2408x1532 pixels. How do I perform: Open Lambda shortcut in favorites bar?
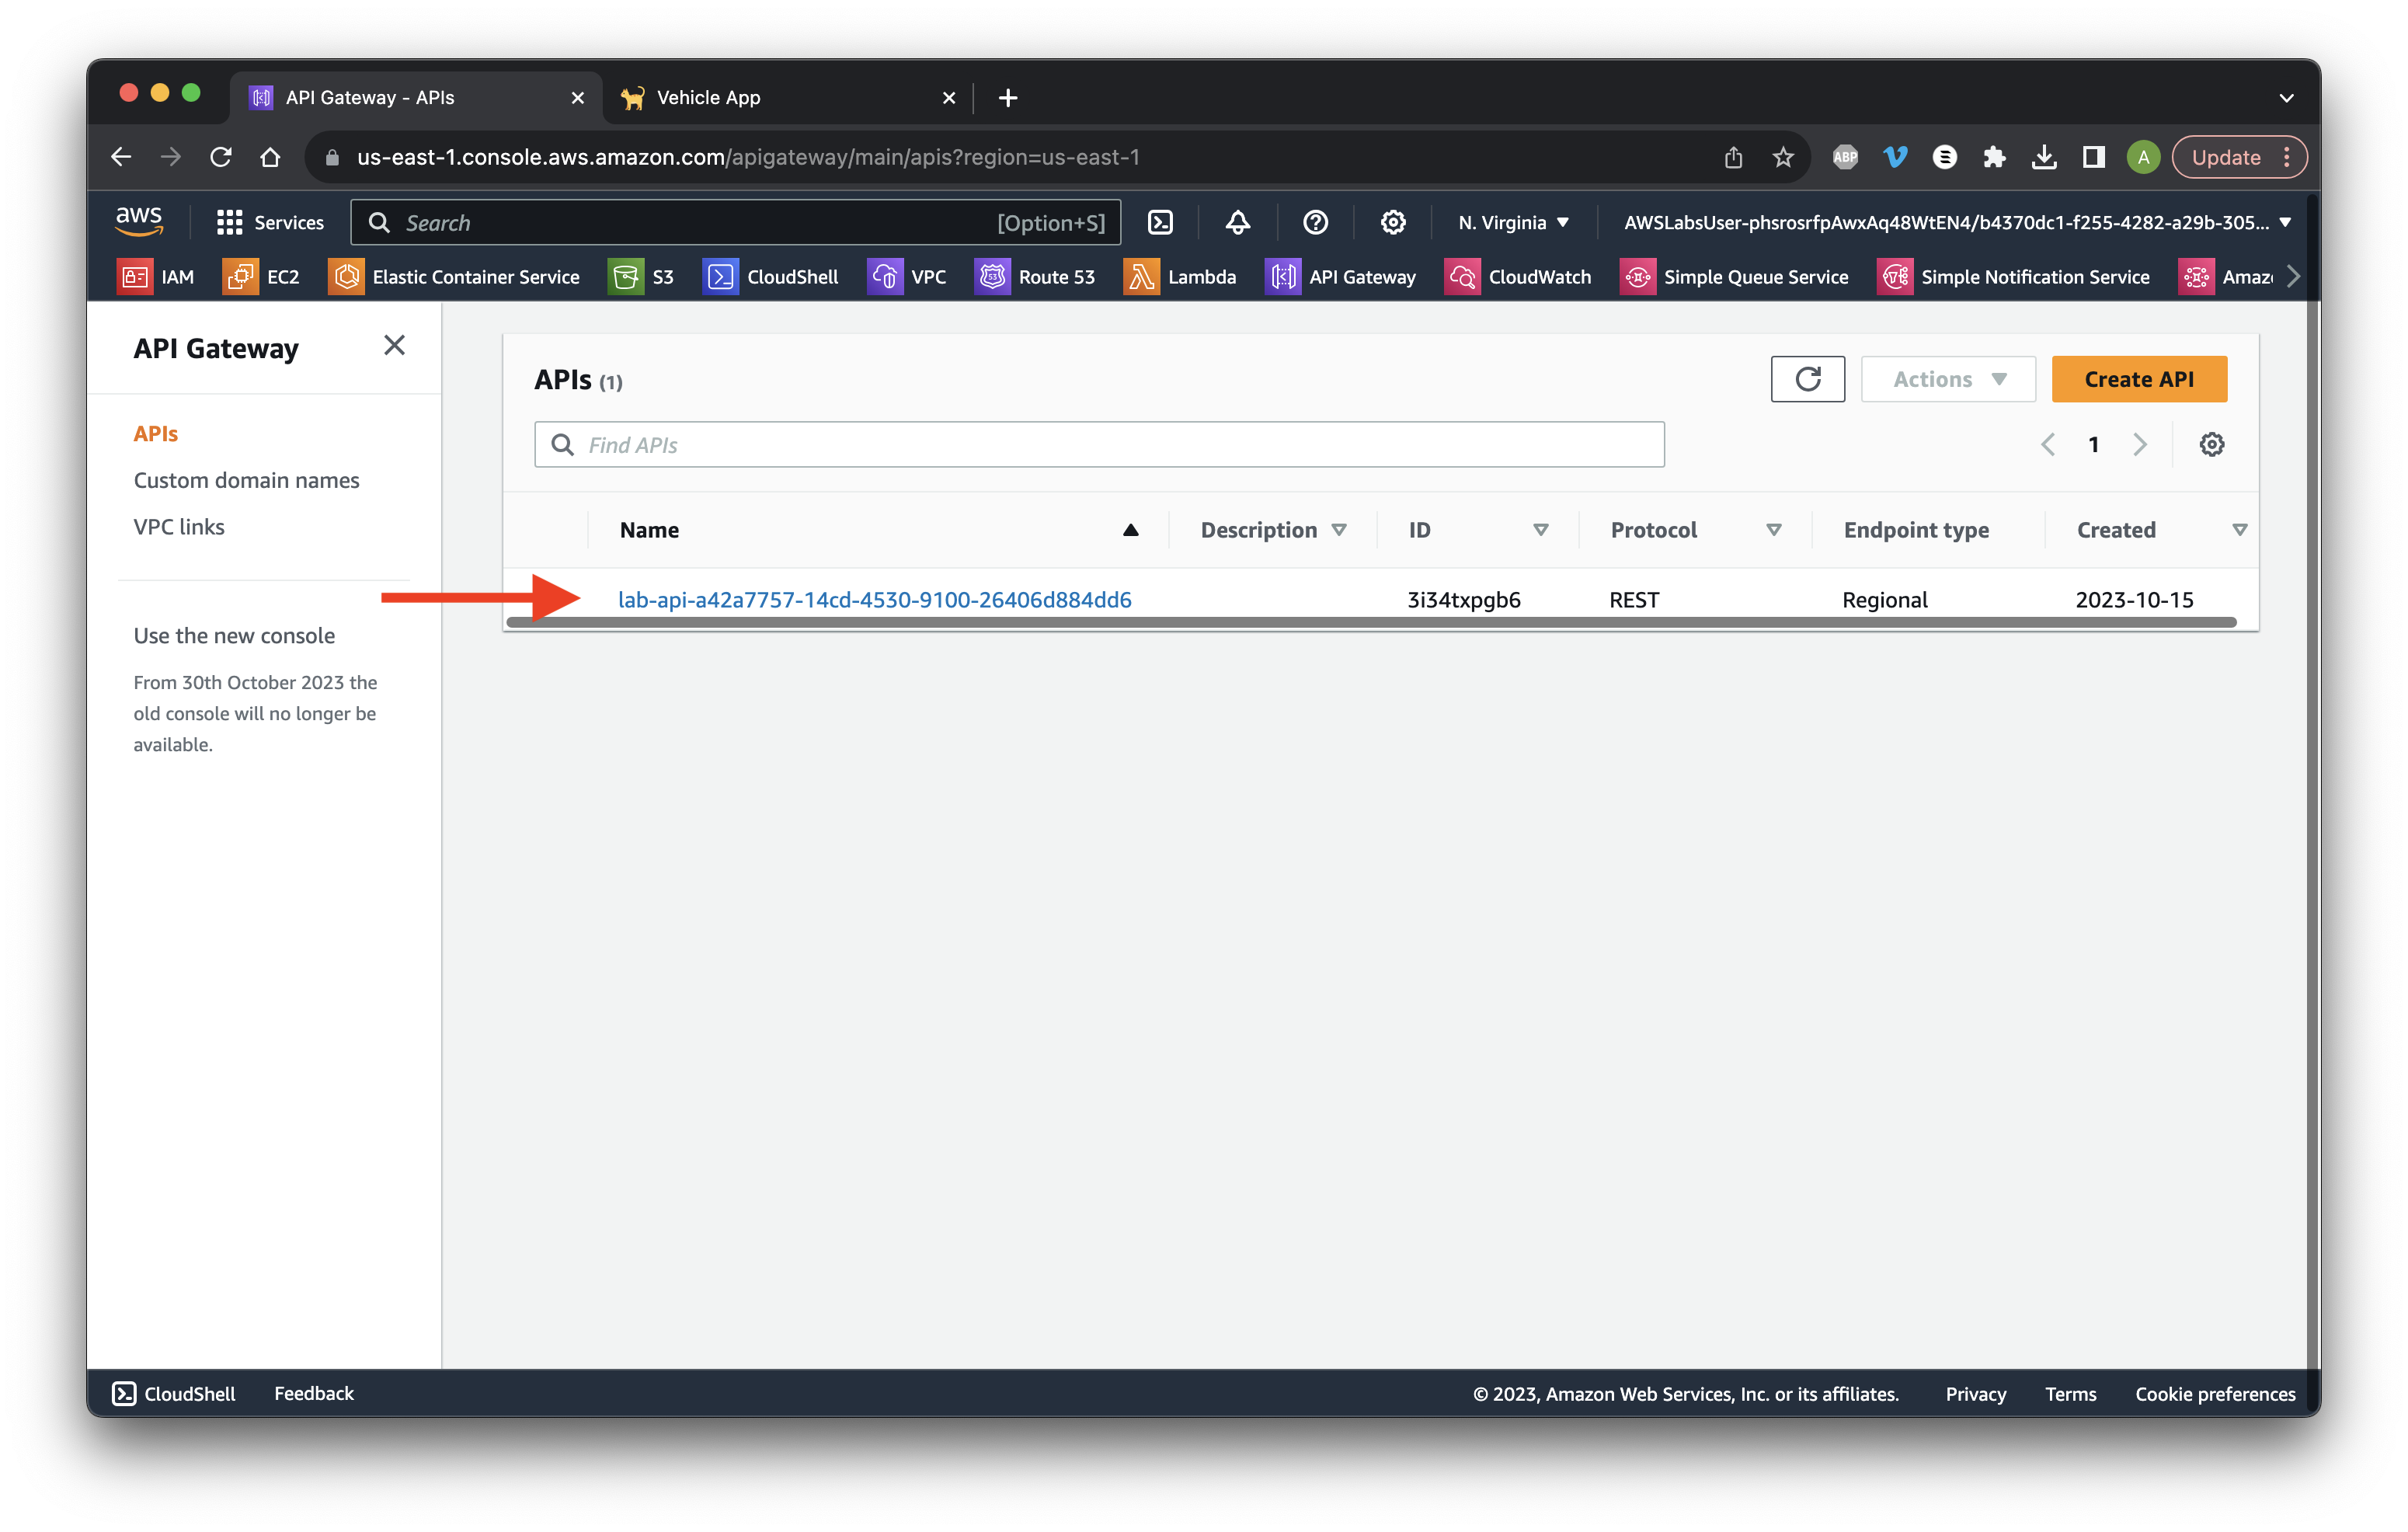coord(1180,277)
